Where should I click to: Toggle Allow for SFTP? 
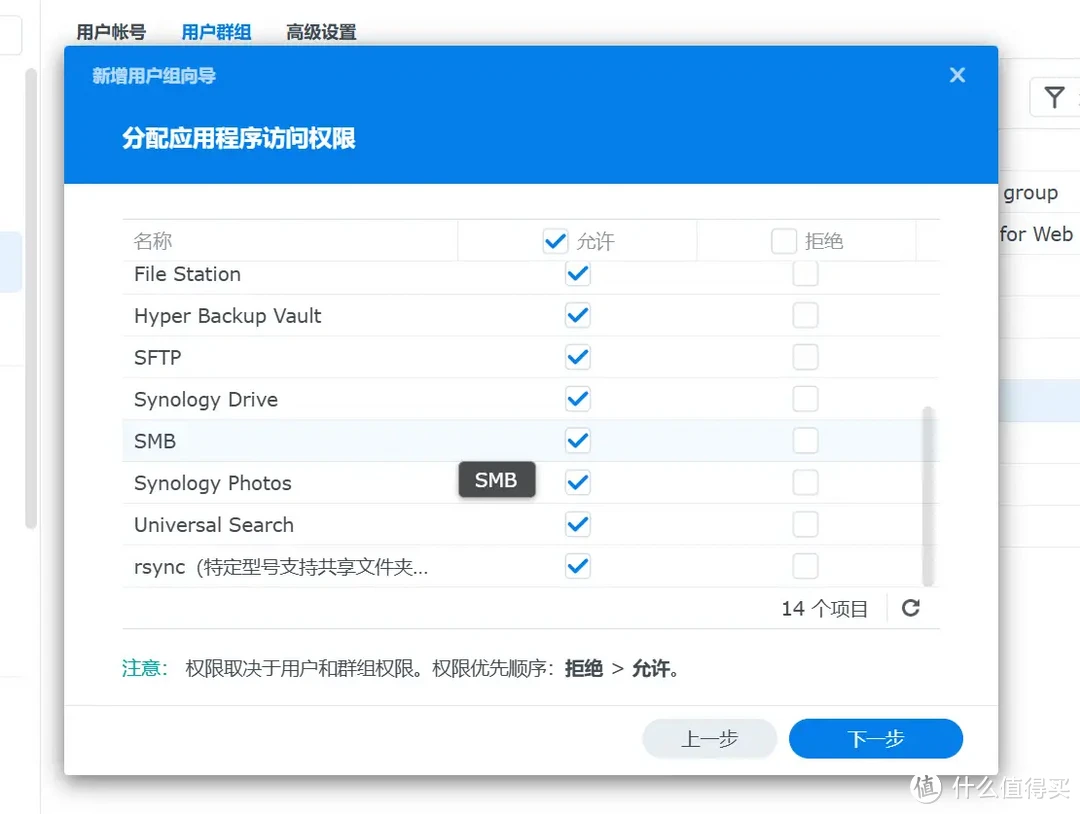577,356
